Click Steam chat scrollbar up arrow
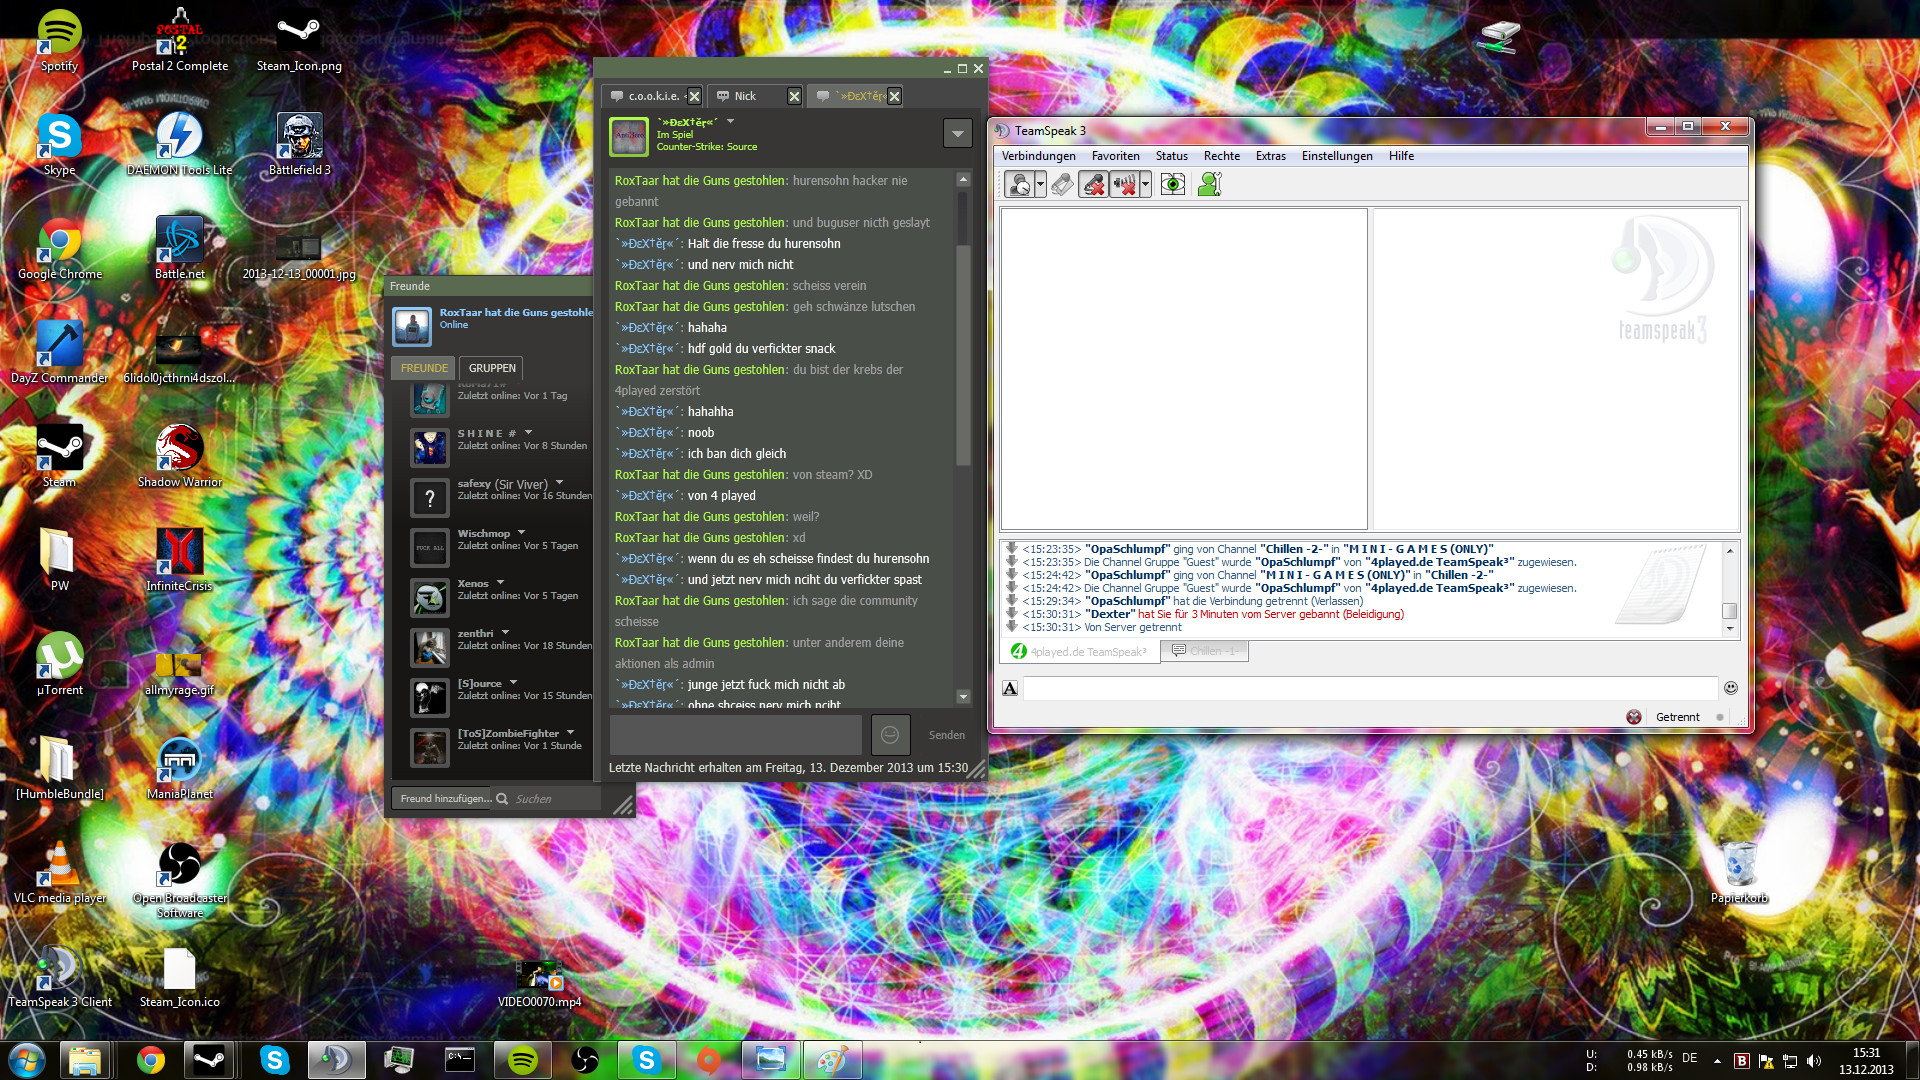The width and height of the screenshot is (1920, 1080). coord(963,180)
